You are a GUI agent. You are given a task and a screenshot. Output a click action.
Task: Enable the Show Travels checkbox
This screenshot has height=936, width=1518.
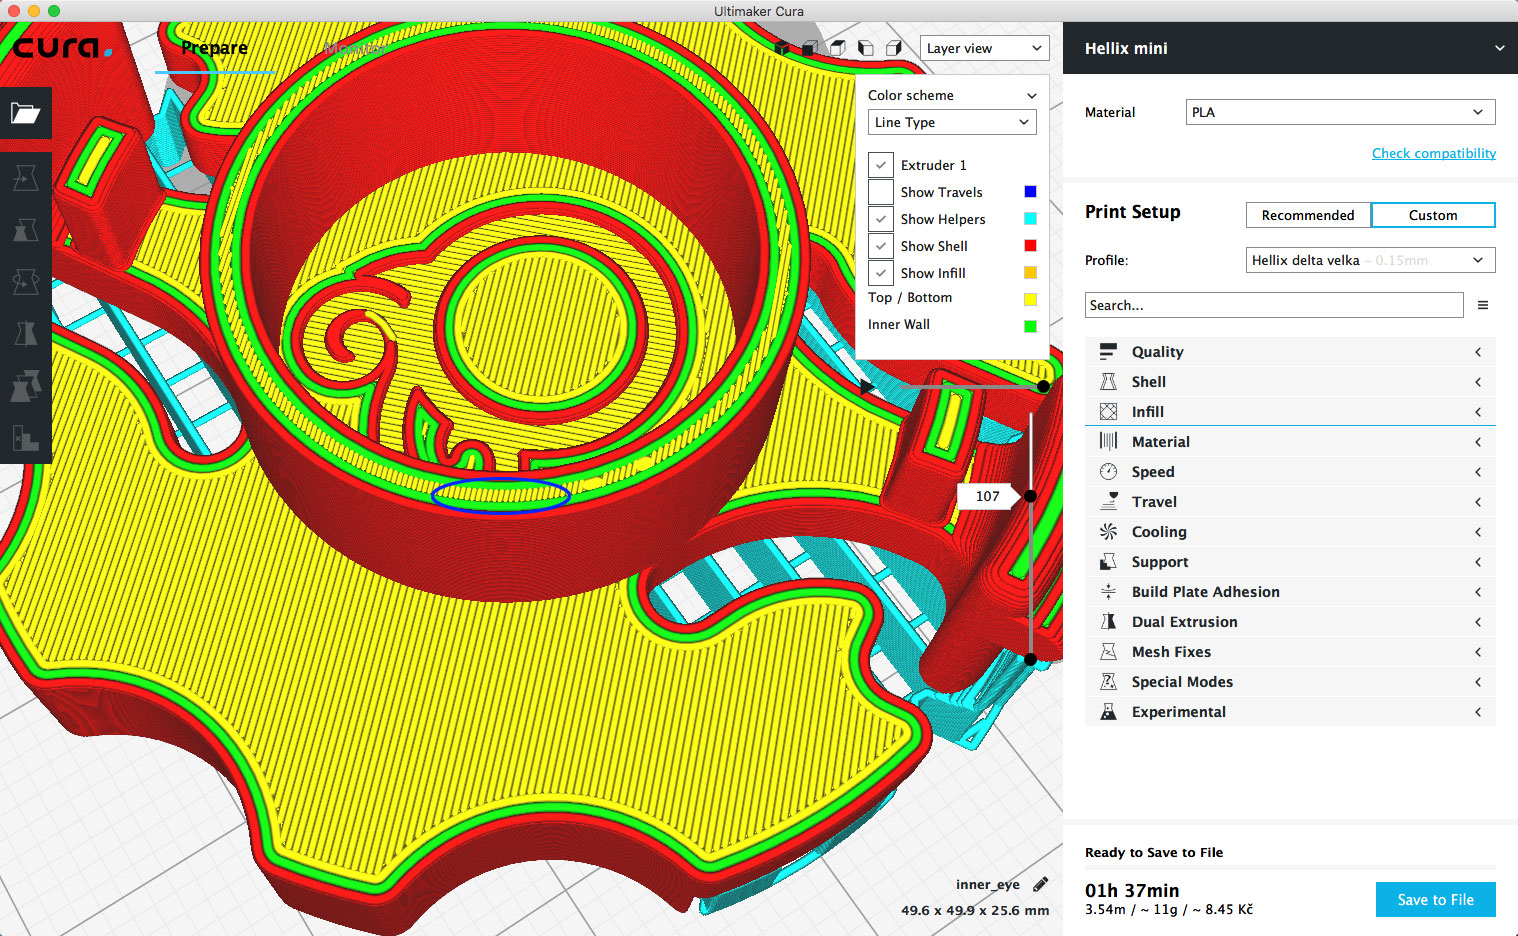point(881,192)
